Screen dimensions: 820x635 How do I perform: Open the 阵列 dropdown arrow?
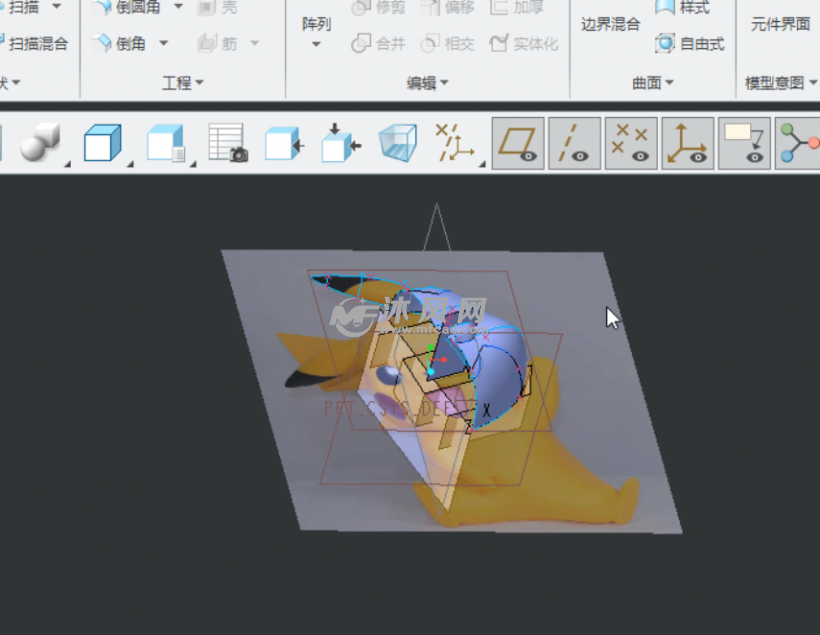(316, 44)
